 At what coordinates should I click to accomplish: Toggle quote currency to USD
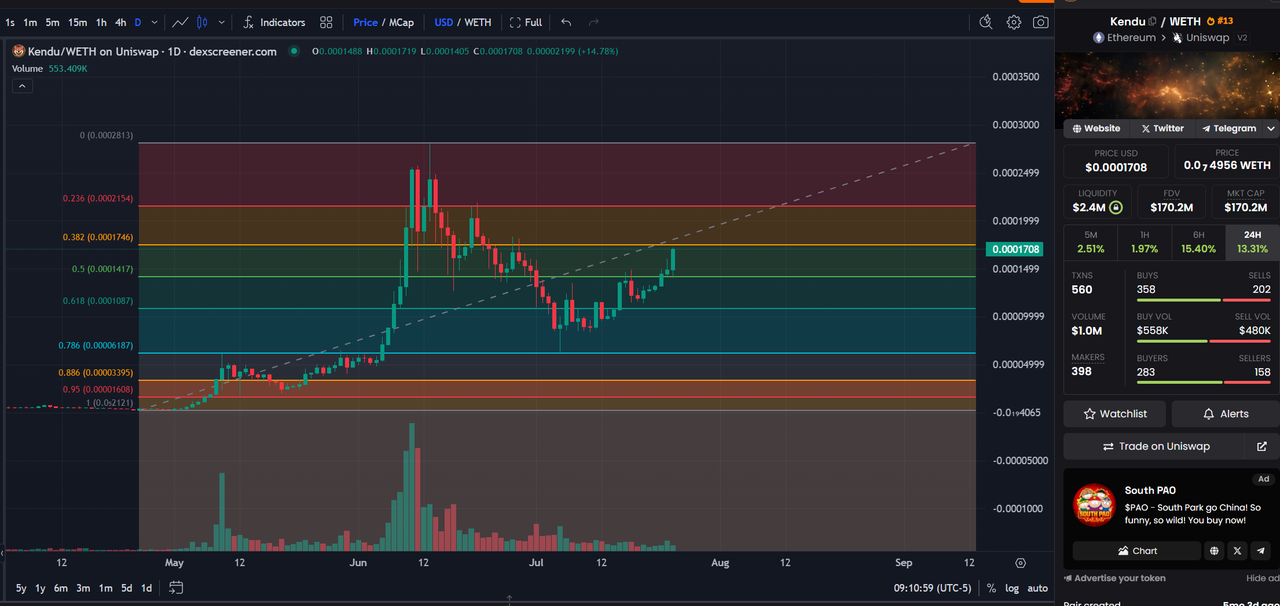443,22
